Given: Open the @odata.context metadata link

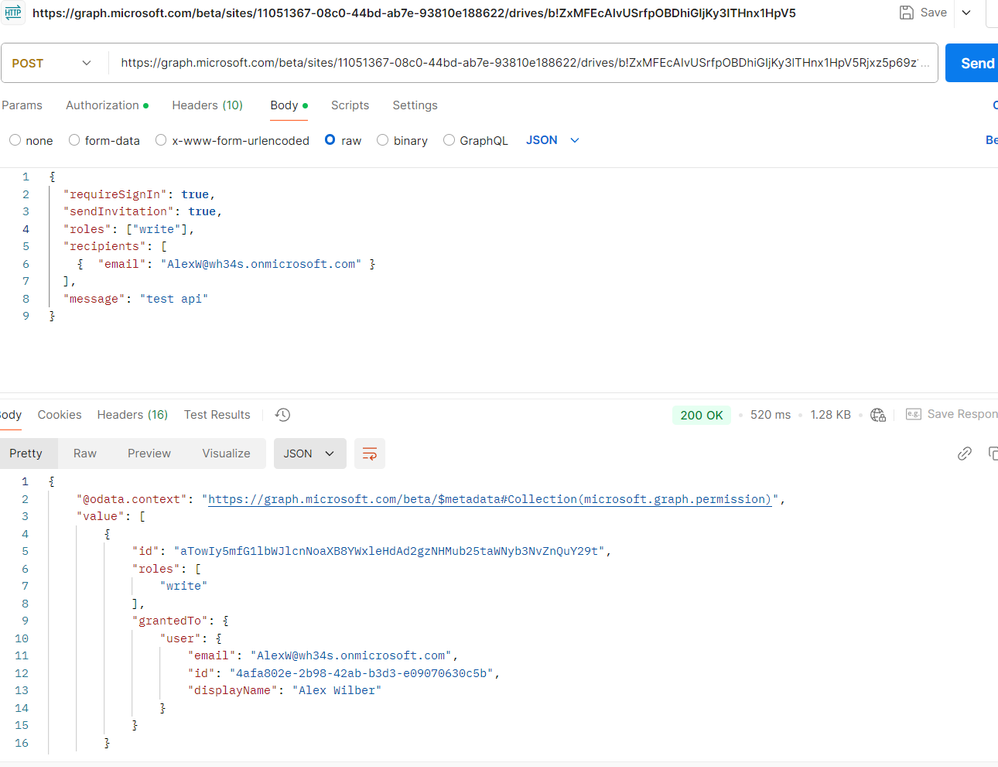Looking at the screenshot, I should coord(489,499).
